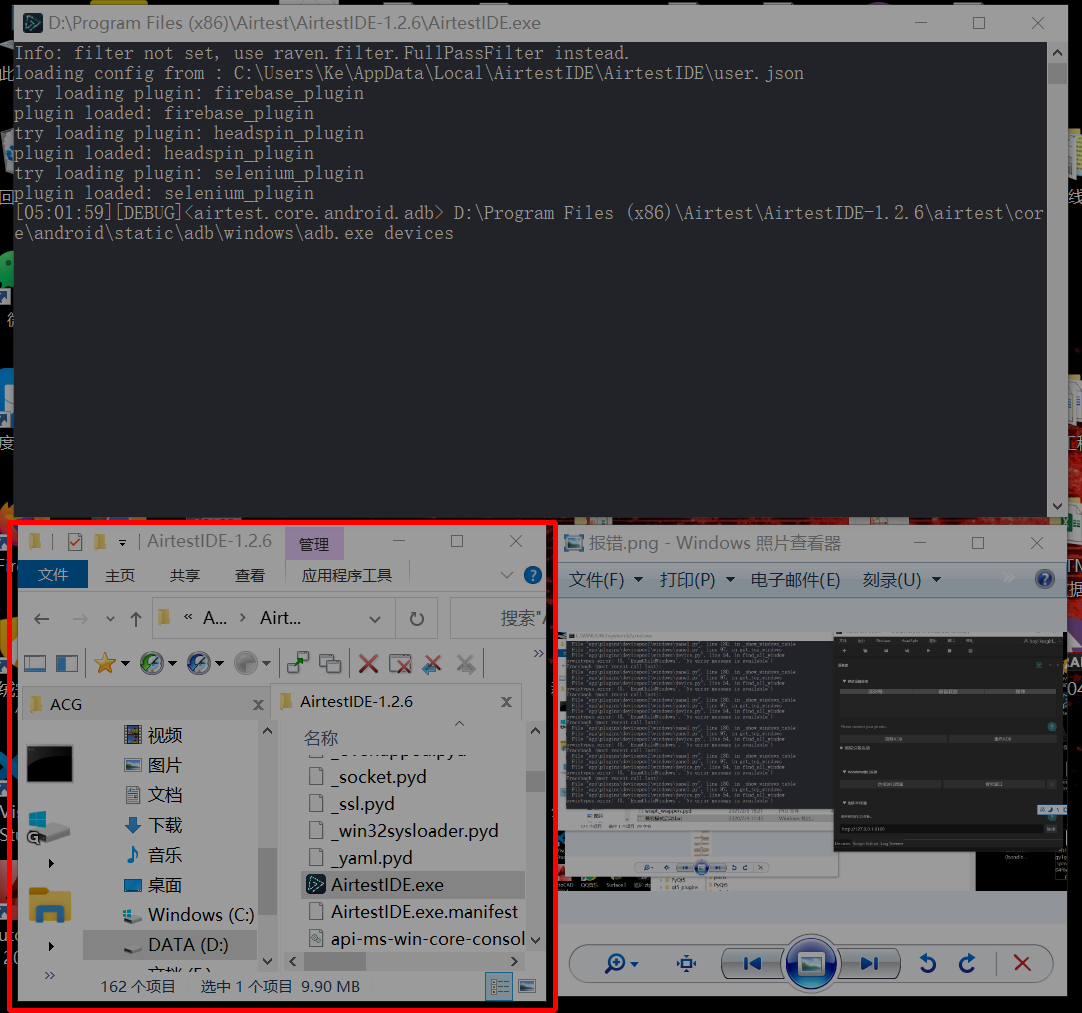Open address bar history dropdown
Viewport: 1082px width, 1013px height.
(x=375, y=619)
